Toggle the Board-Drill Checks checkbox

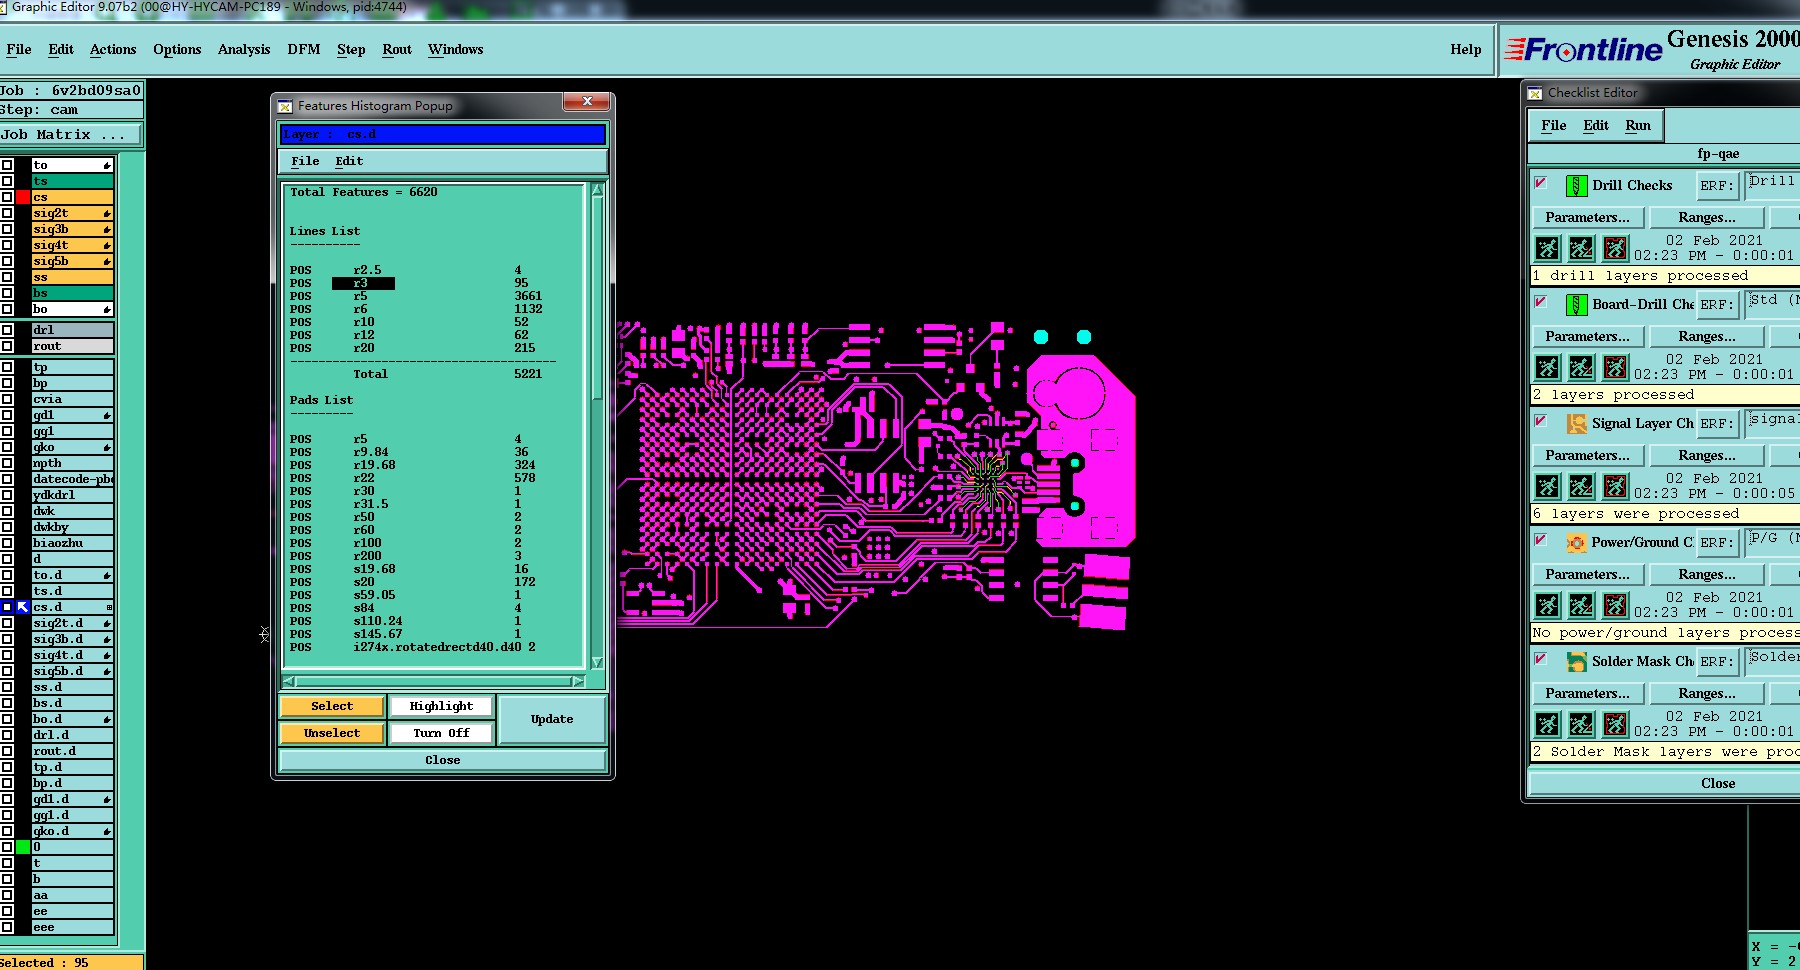(1540, 302)
